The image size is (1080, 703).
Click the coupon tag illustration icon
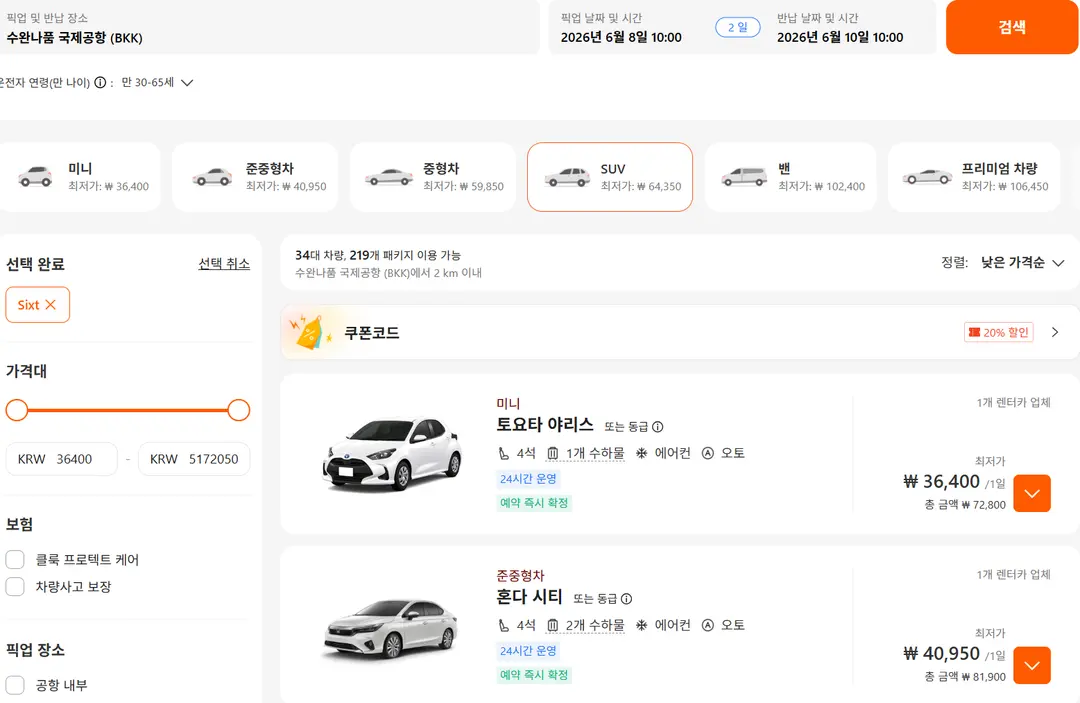click(310, 332)
